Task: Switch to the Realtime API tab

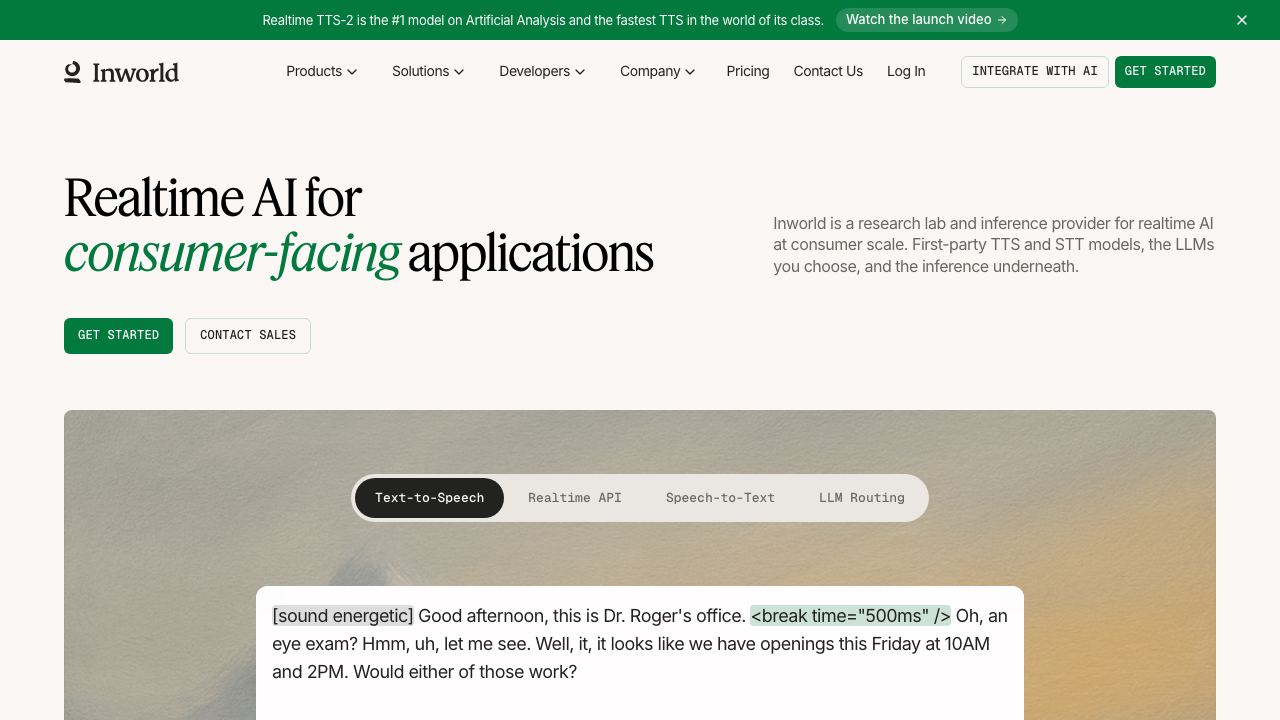Action: 575,498
